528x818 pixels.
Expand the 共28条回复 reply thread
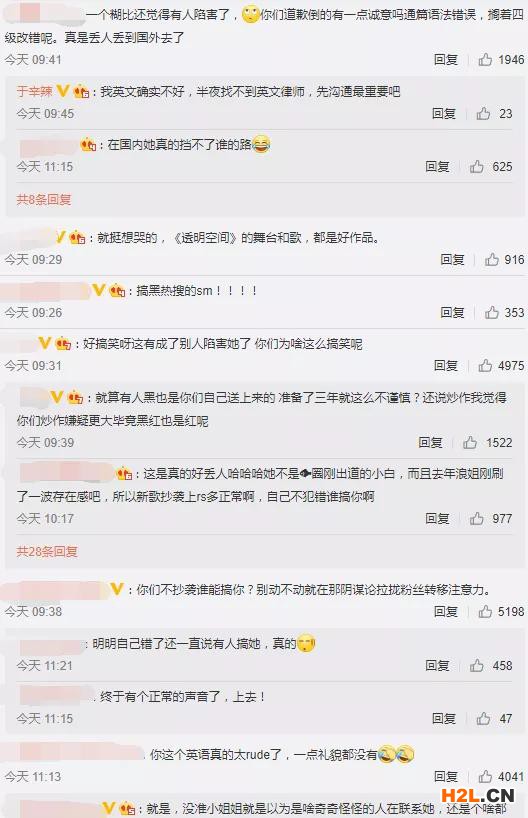coord(47,551)
